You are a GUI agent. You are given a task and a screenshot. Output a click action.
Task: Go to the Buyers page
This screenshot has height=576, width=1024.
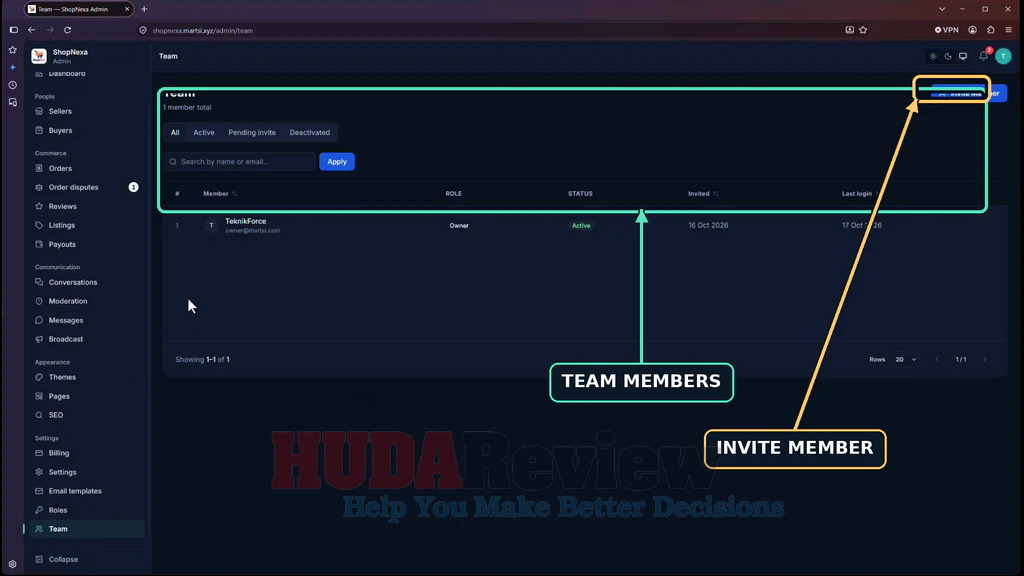(x=60, y=130)
